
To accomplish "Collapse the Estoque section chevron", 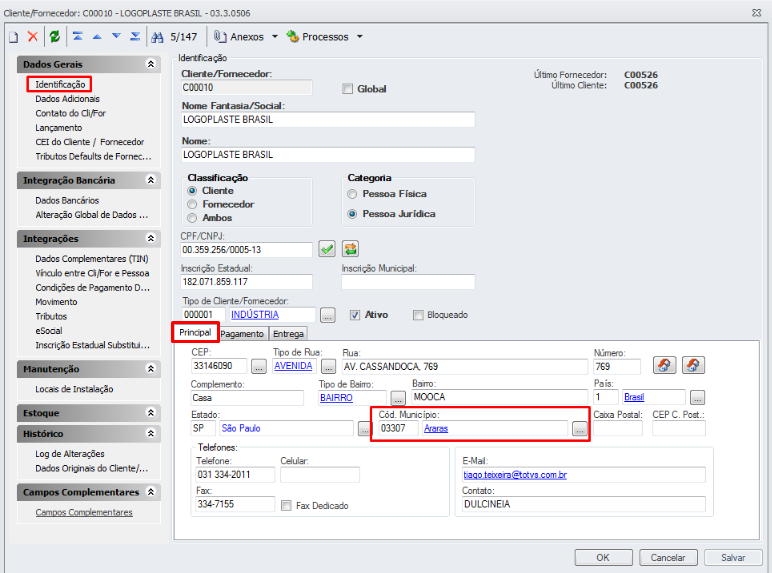I will click(151, 413).
